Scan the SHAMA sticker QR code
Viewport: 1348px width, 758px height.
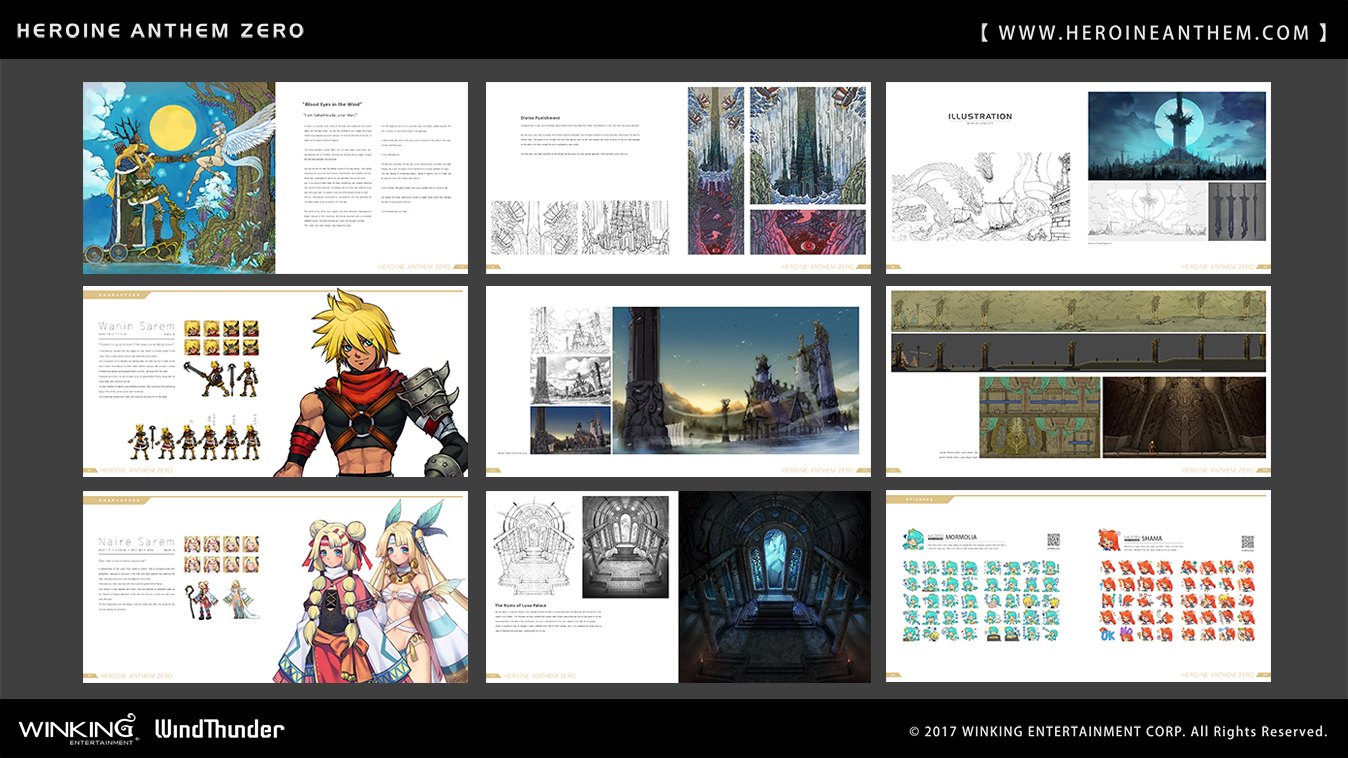click(1248, 541)
